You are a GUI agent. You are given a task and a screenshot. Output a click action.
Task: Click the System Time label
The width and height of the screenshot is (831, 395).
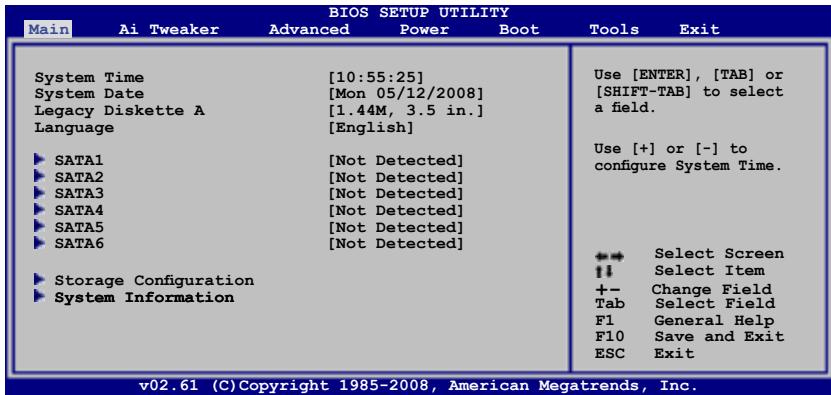click(x=89, y=77)
